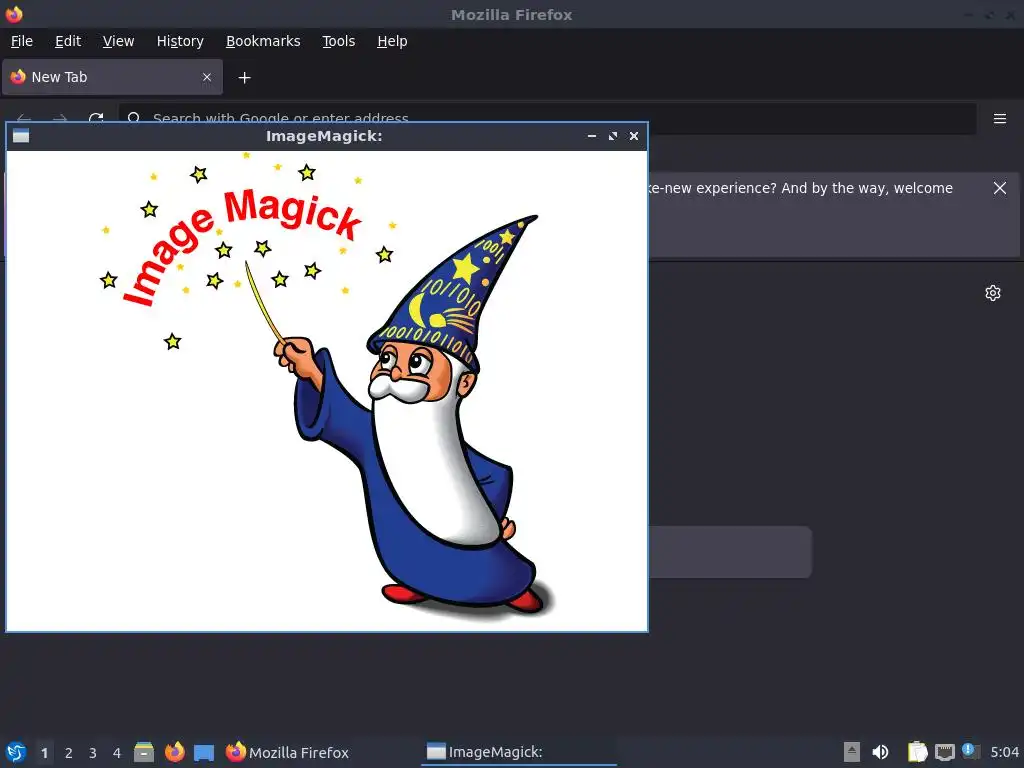Viewport: 1024px width, 768px height.
Task: Open the Help menu in Firefox
Action: (392, 41)
